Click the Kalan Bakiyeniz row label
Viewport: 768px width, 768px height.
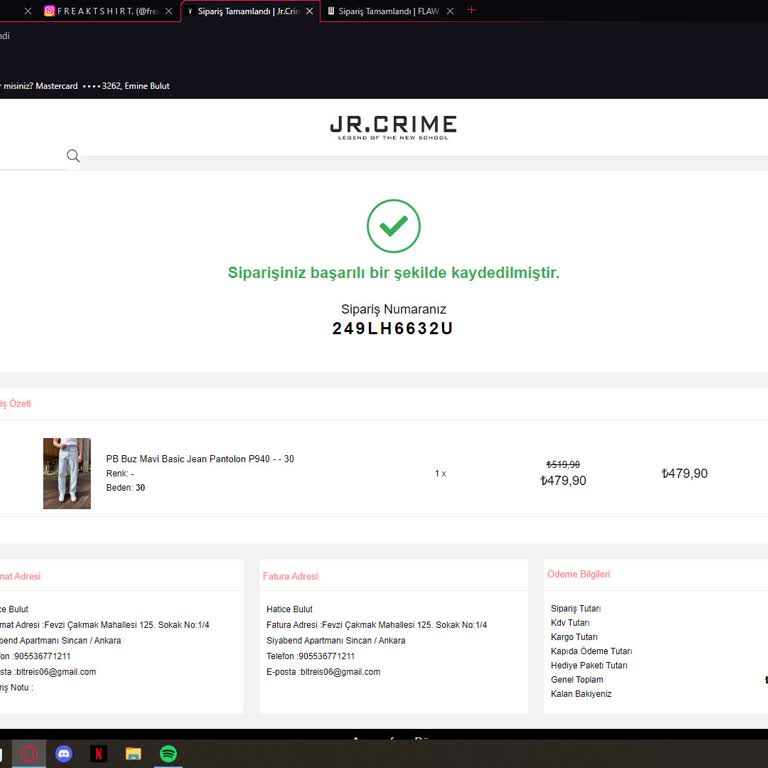coord(581,694)
